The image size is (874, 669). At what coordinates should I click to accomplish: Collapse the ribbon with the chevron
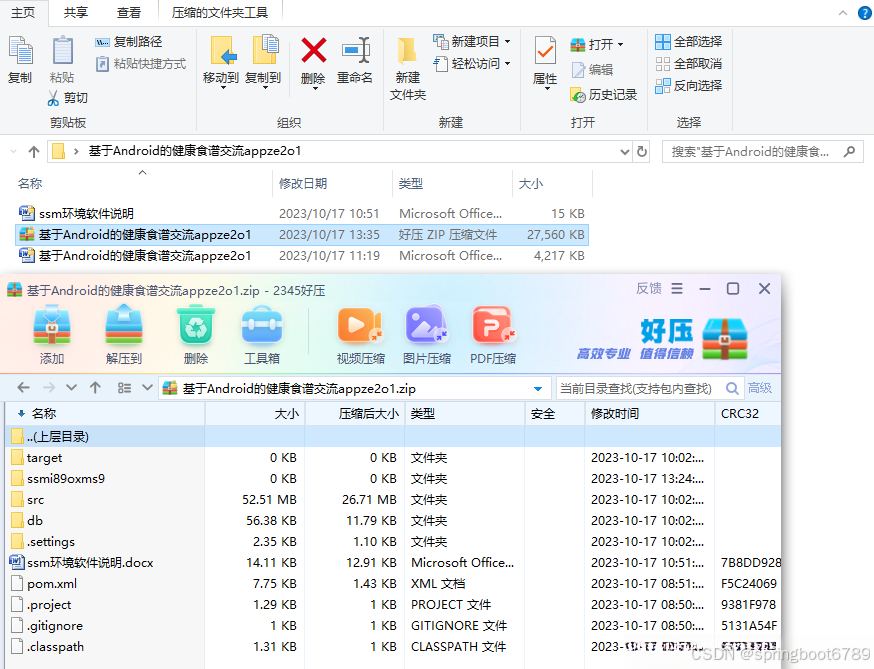point(843,13)
